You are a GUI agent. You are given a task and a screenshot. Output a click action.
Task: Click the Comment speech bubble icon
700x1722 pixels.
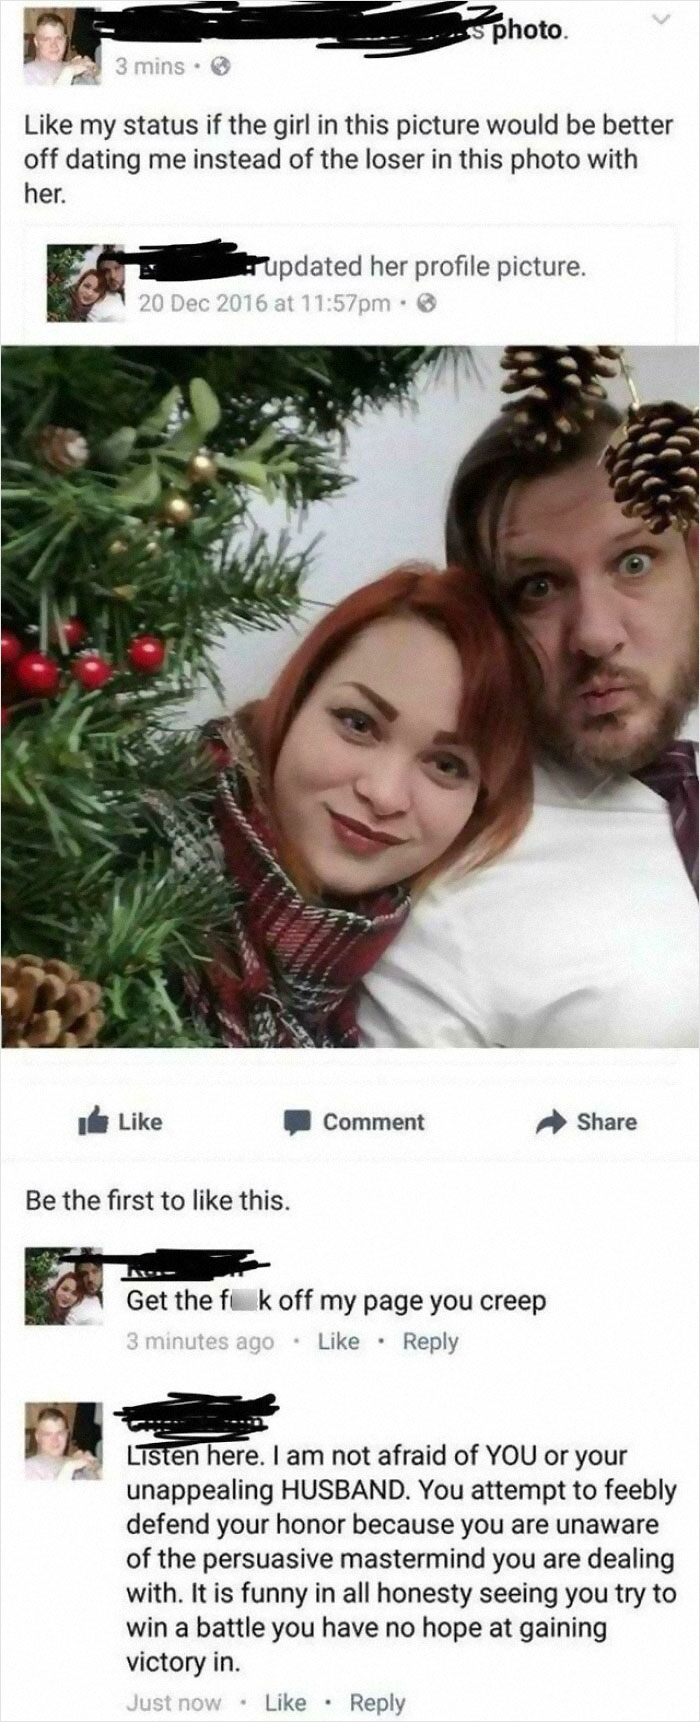[x=297, y=1122]
